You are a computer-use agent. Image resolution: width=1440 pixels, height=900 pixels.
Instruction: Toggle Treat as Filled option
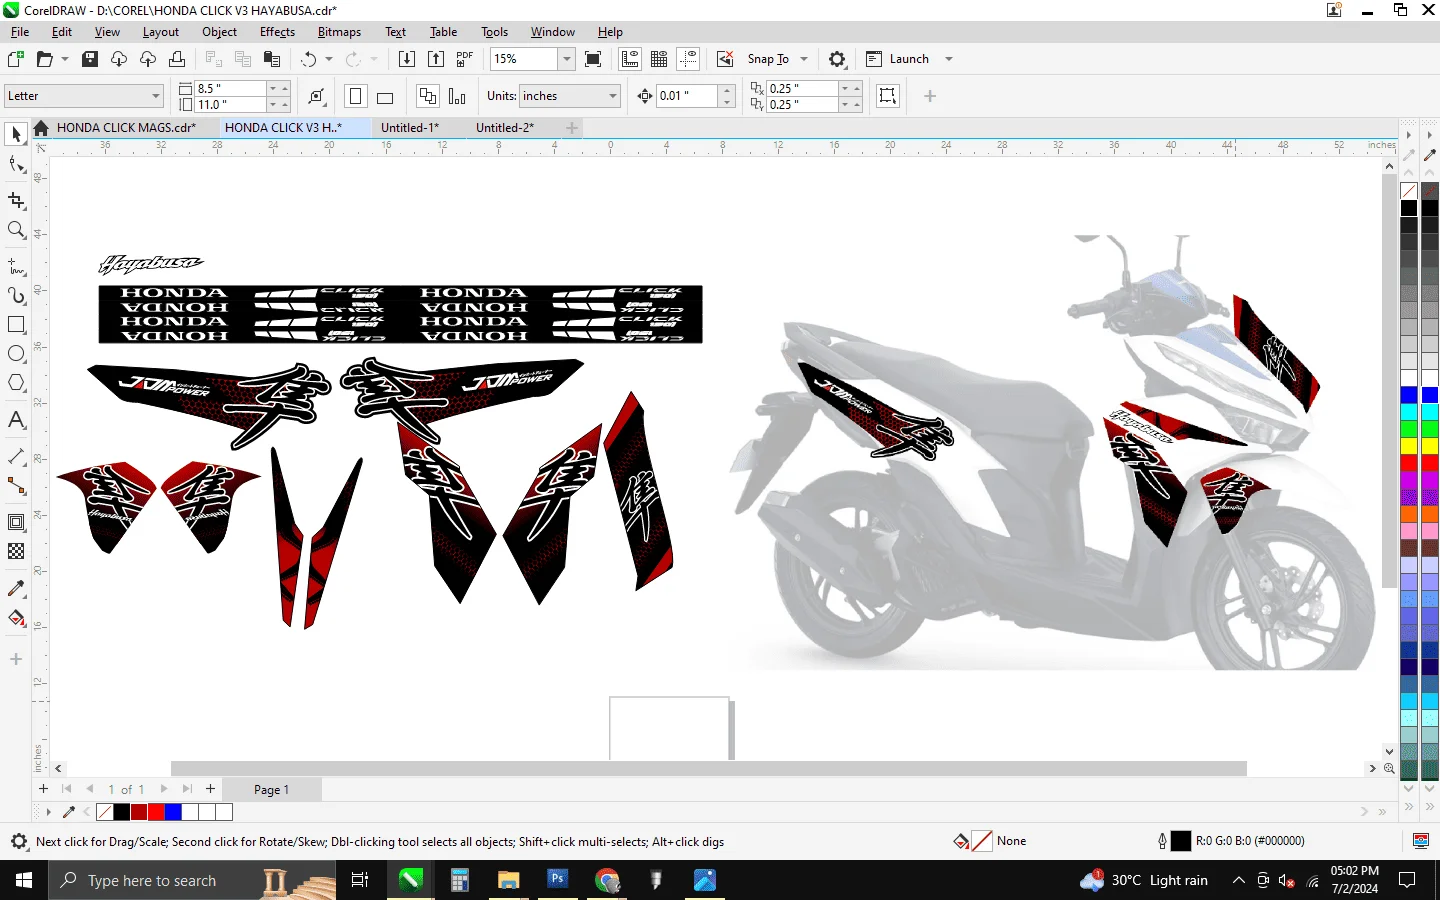(888, 96)
